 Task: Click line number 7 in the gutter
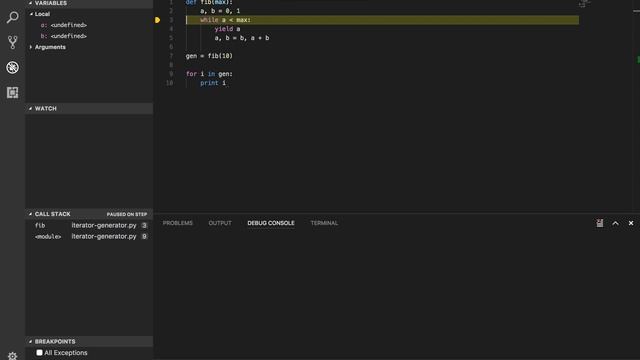click(171, 56)
